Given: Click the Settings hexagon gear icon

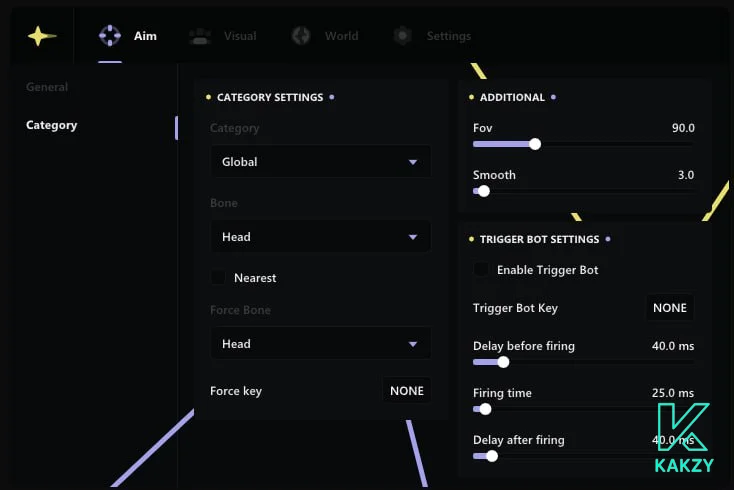Looking at the screenshot, I should (402, 36).
